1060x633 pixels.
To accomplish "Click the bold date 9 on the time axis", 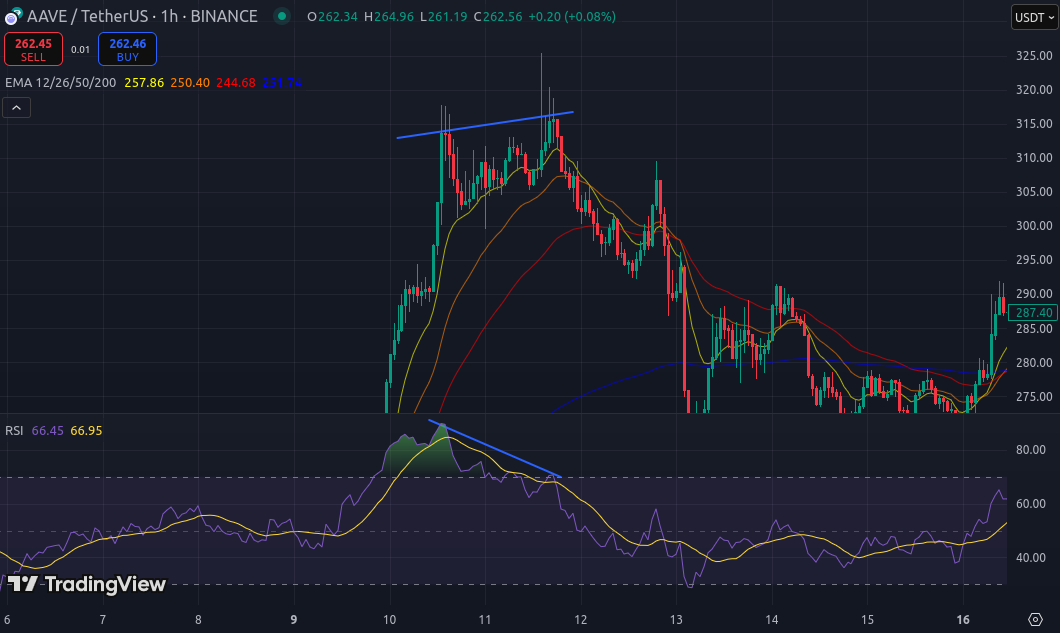I will pyautogui.click(x=293, y=619).
